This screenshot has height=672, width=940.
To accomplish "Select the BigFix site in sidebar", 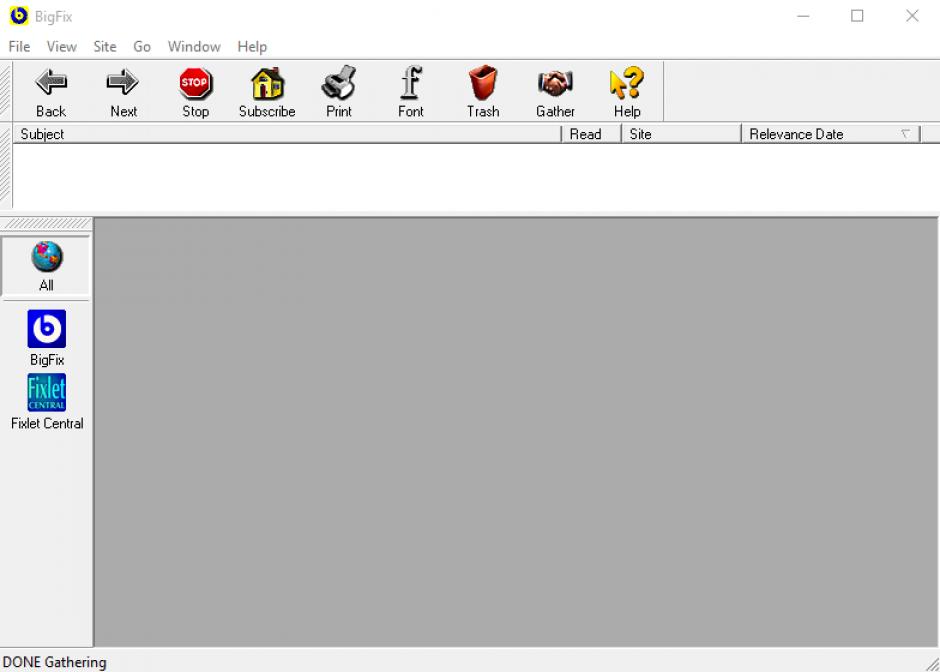I will pyautogui.click(x=47, y=337).
